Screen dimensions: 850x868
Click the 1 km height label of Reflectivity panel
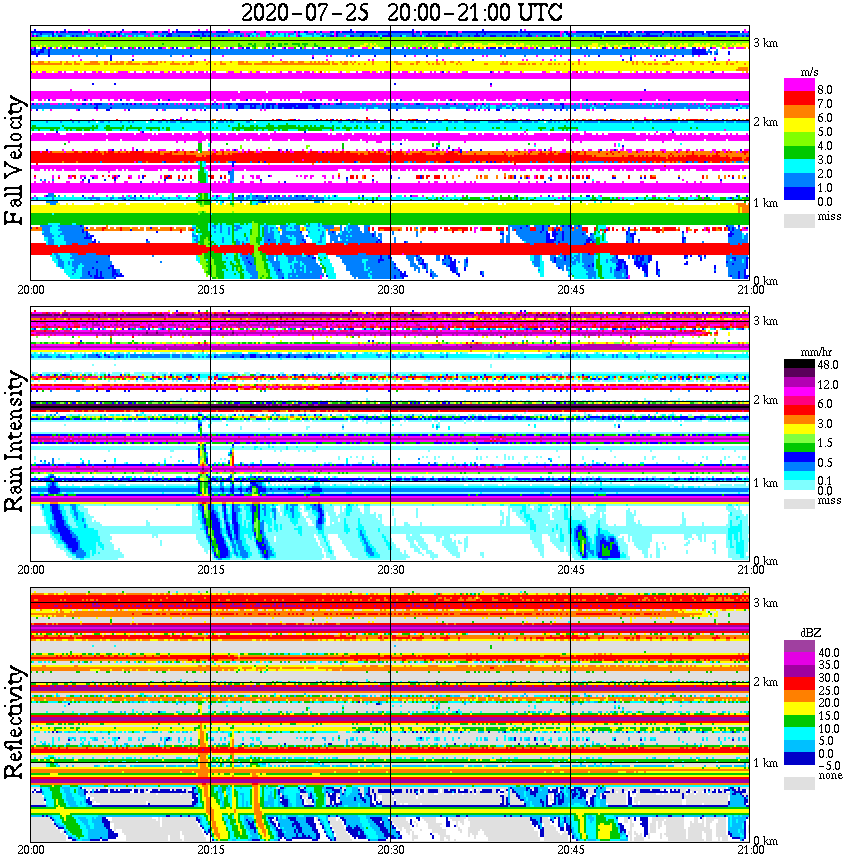click(x=765, y=763)
